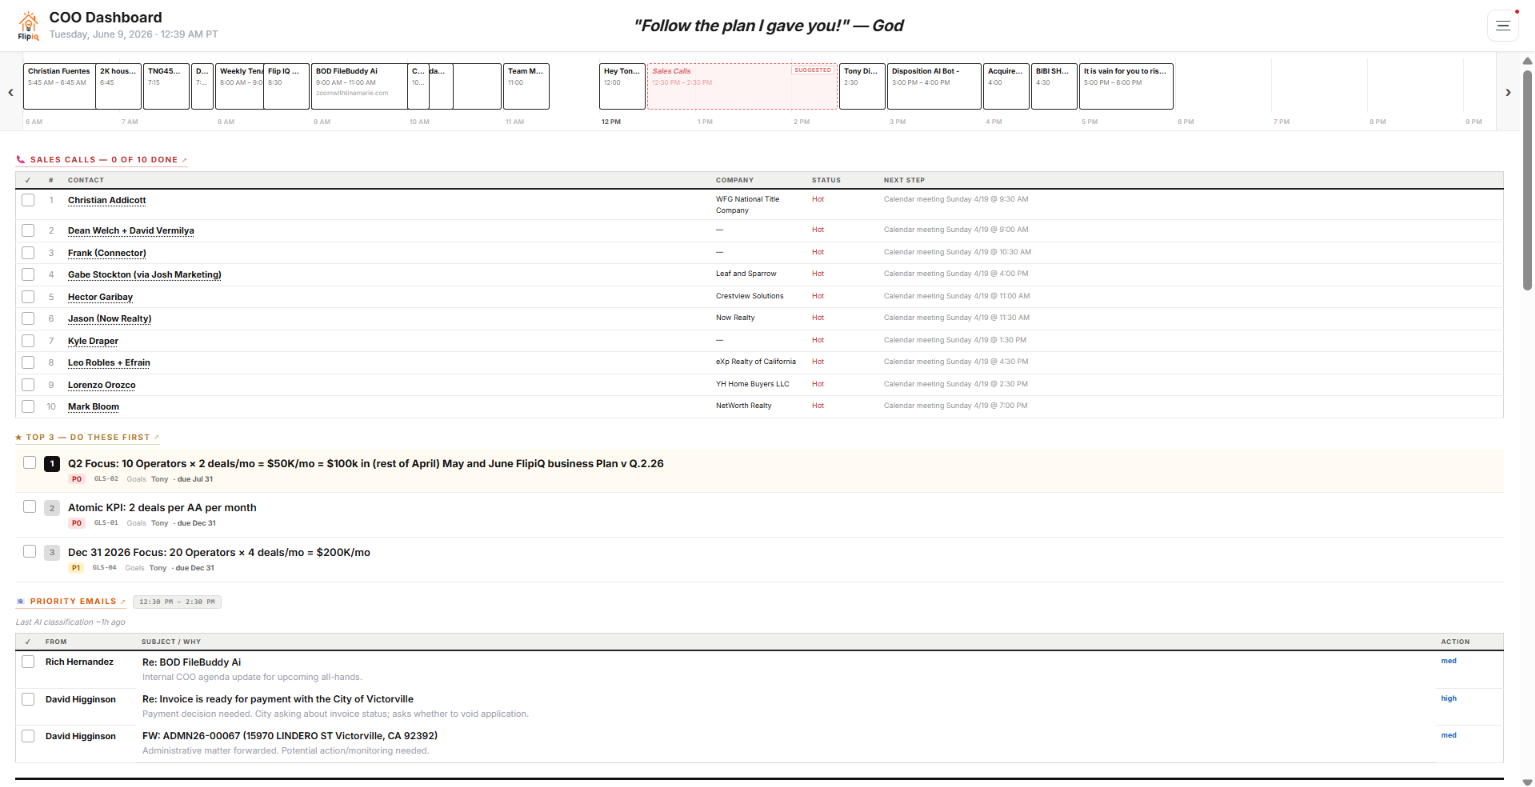Tick the Invoice ready for payment email checkbox
This screenshot has height=787, width=1535.
[28, 699]
